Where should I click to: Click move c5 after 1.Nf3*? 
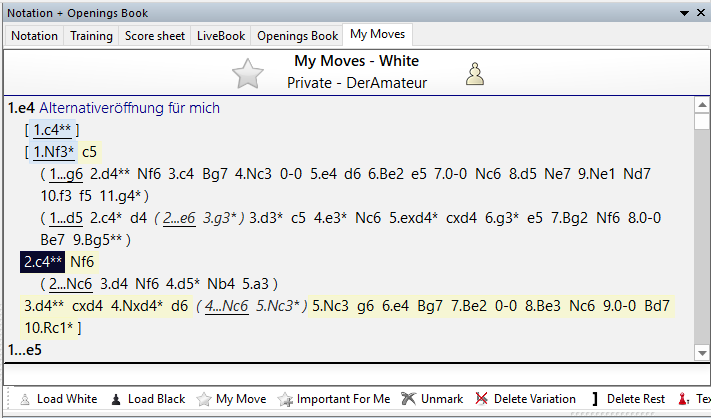89,152
